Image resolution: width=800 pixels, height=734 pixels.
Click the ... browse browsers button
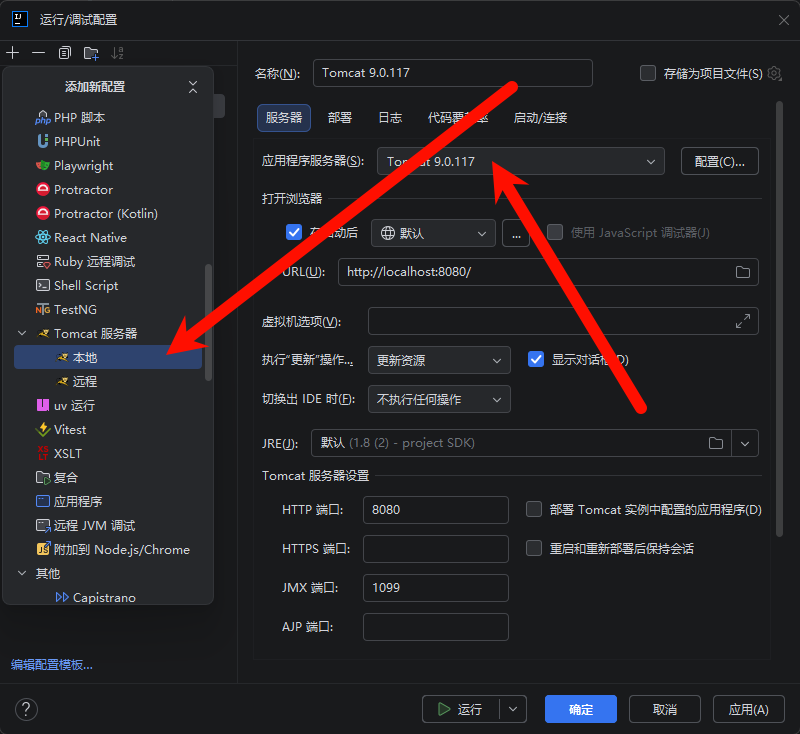[x=516, y=233]
